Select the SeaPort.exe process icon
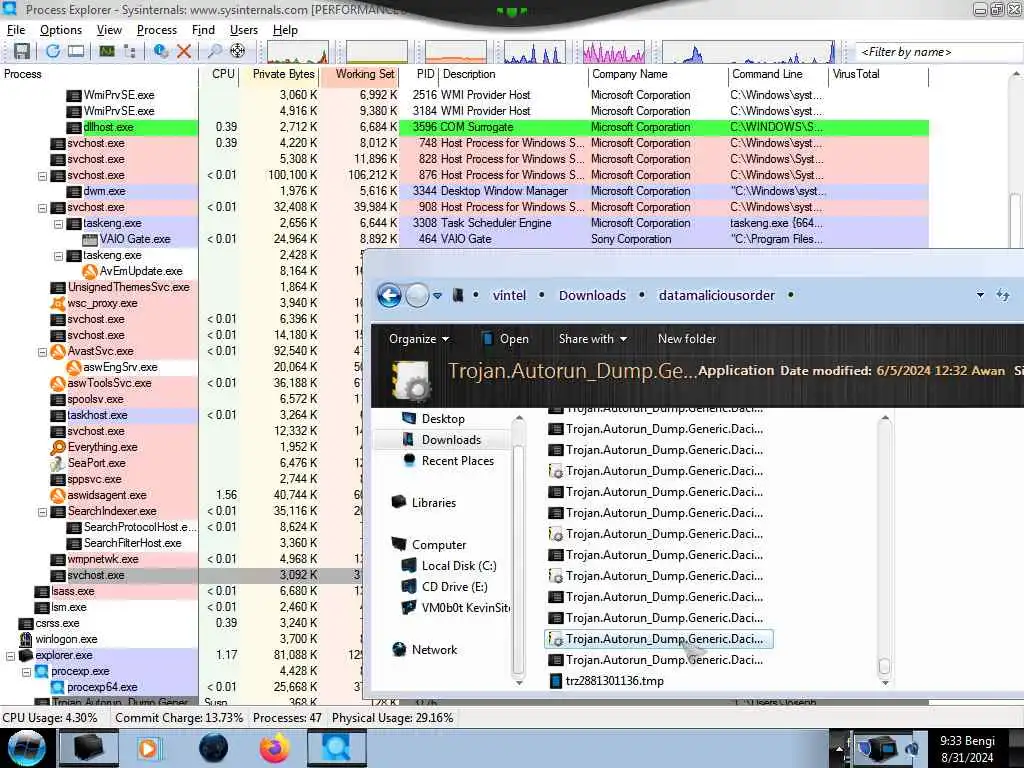This screenshot has width=1024, height=768. click(x=58, y=463)
